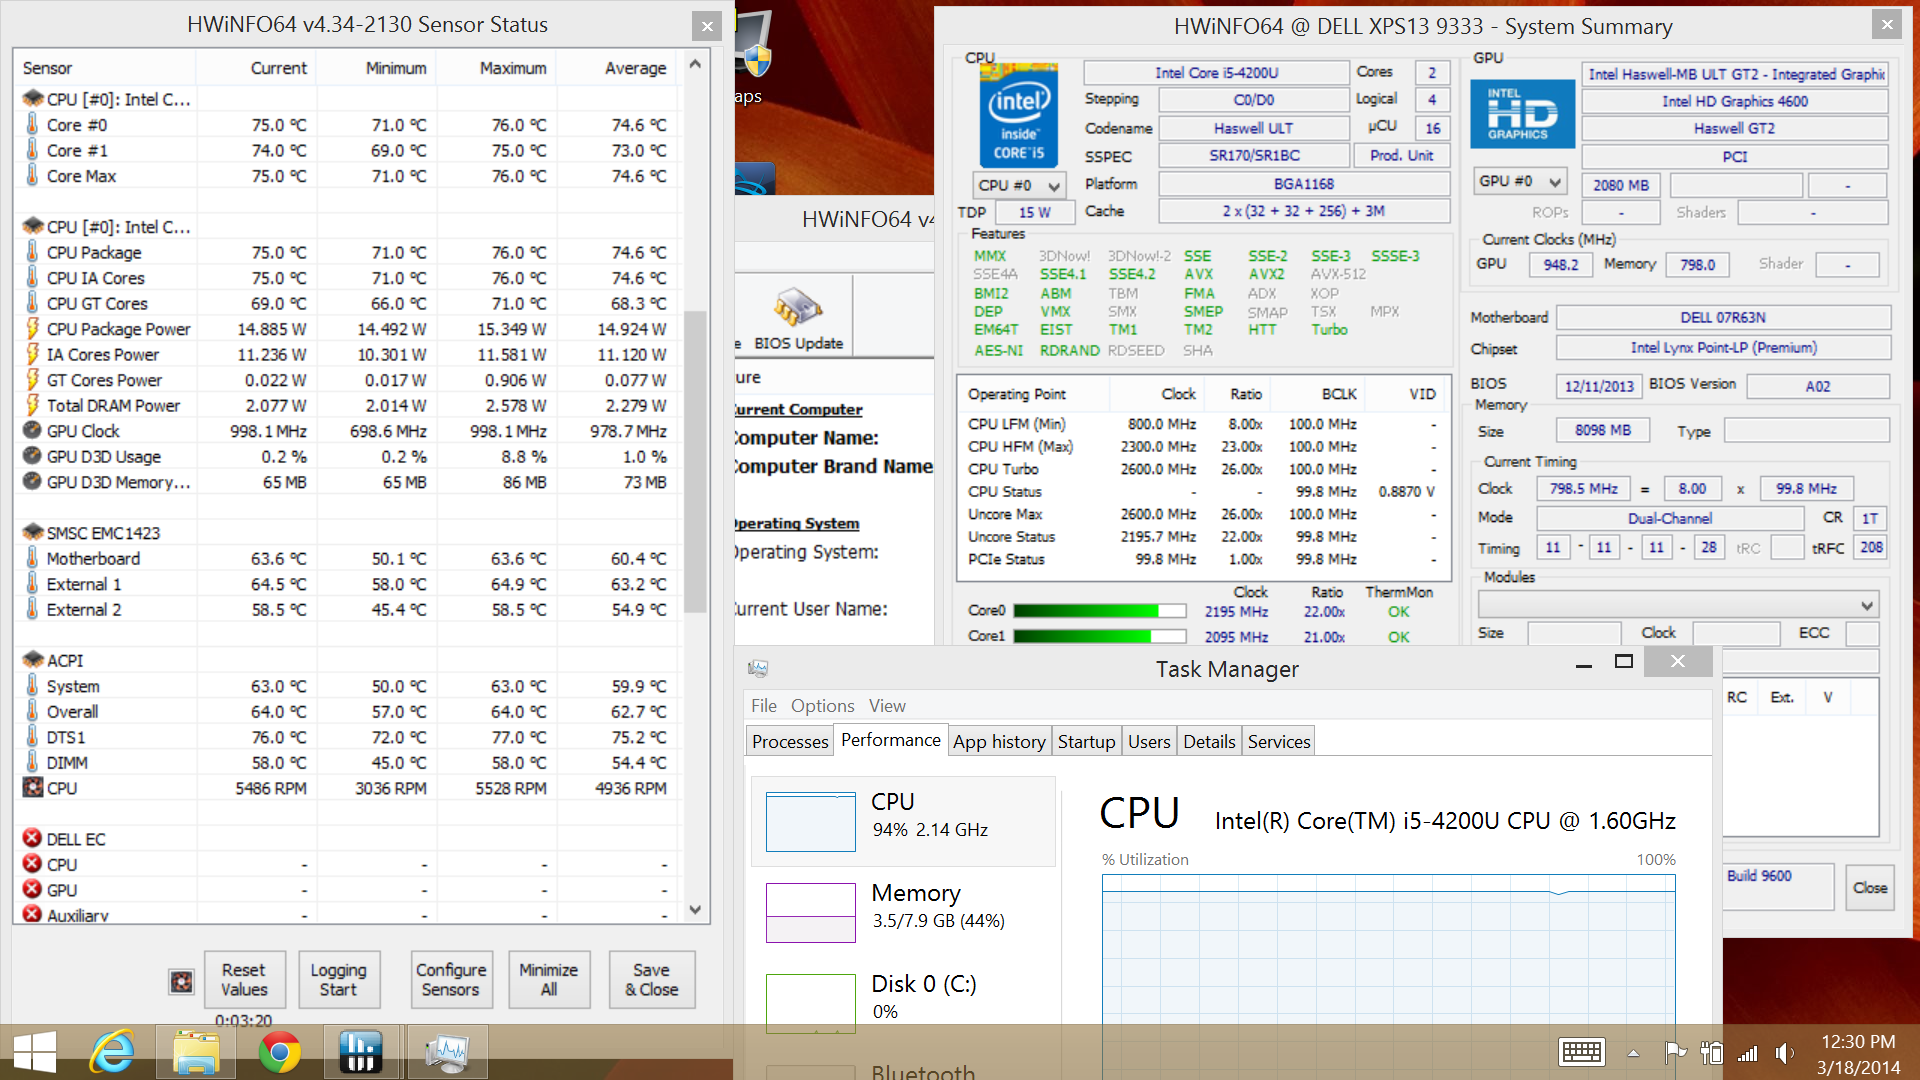Click the Intel Core i5 logo
The width and height of the screenshot is (1920, 1080).
click(x=1018, y=115)
